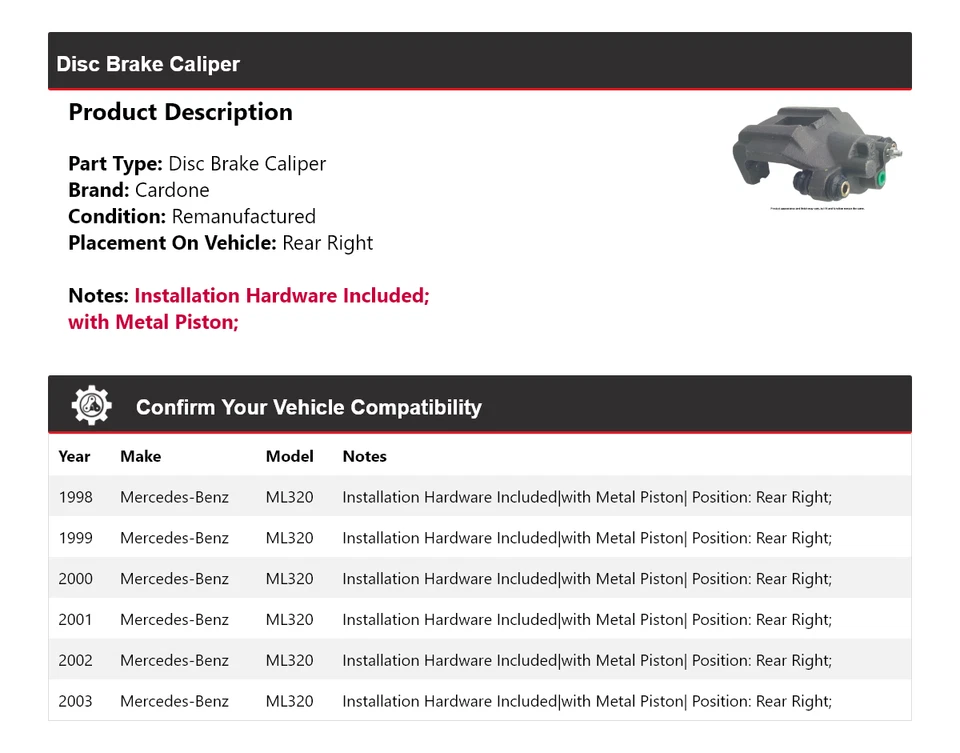Click the Part Type: Disc Brake Caliper line

(x=197, y=164)
